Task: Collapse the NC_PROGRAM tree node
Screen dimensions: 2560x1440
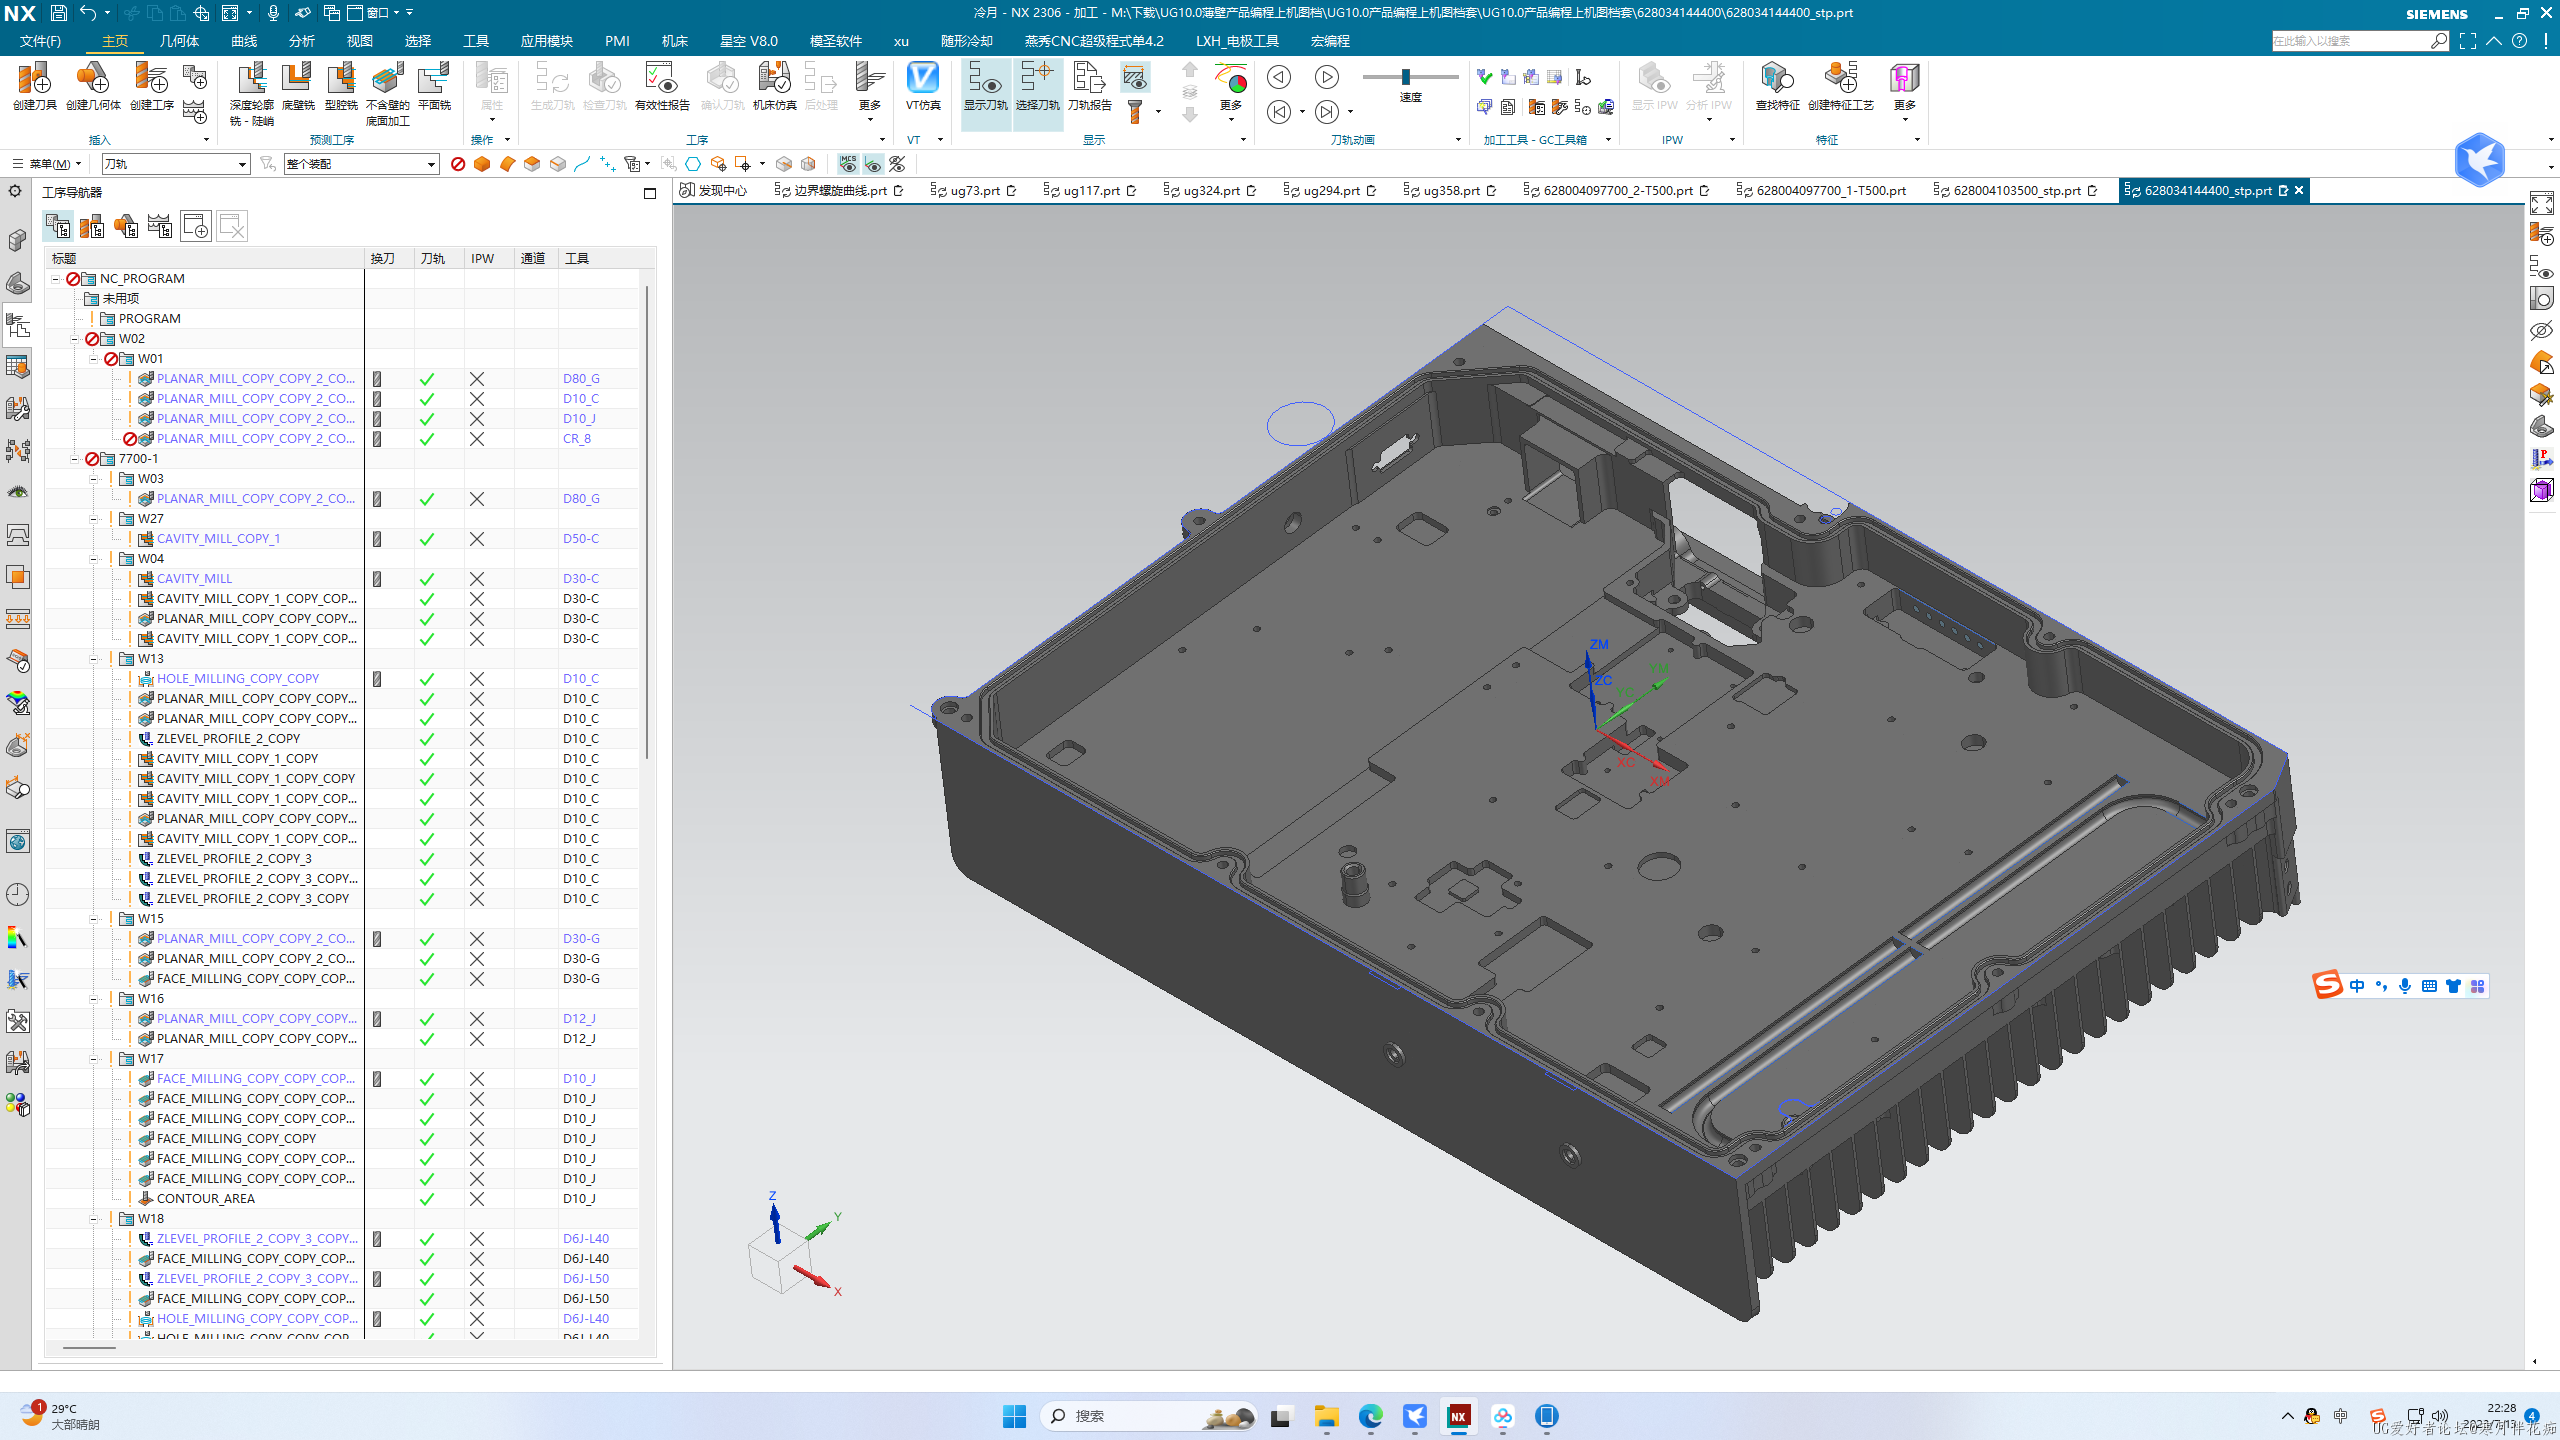Action: (x=56, y=279)
